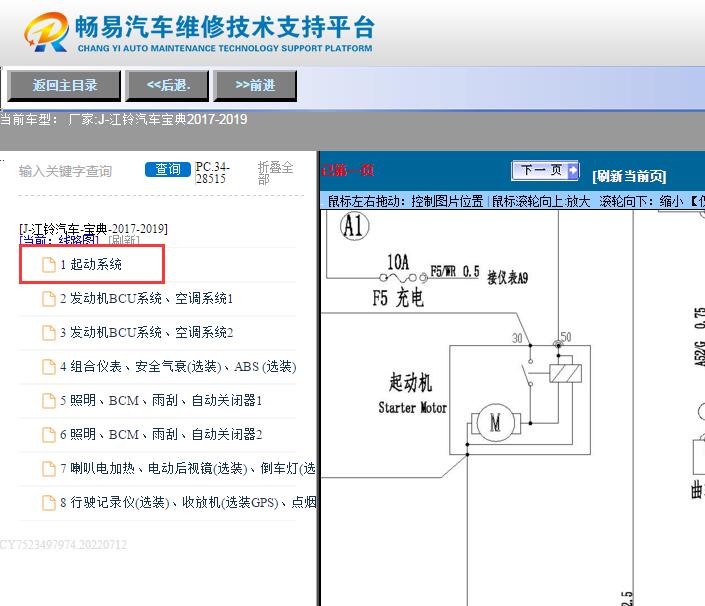The image size is (705, 606).
Task: Click the blue 查询 search button
Action: tap(168, 169)
